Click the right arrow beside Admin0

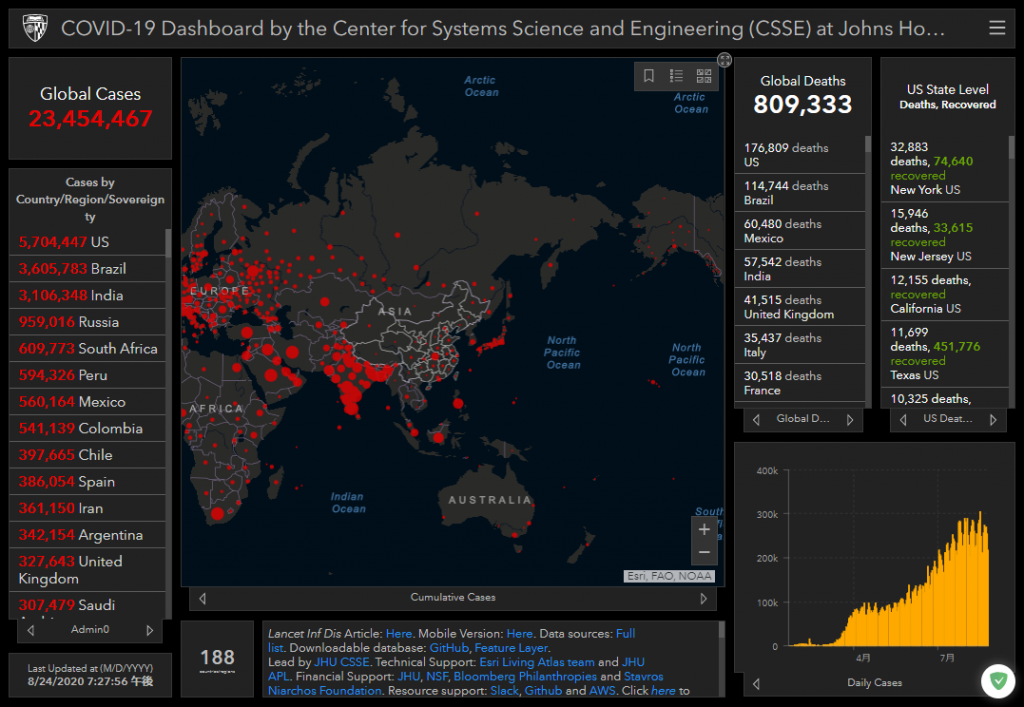[150, 630]
